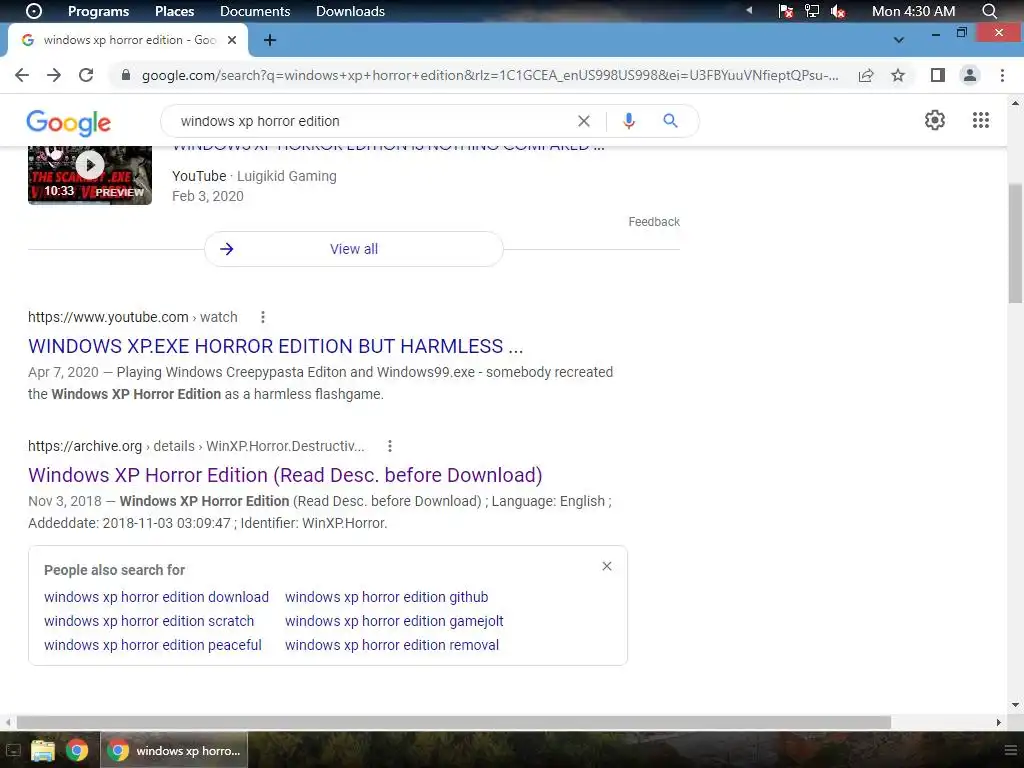The height and width of the screenshot is (768, 1024).
Task: Click the address bar URL
Action: click(490, 75)
